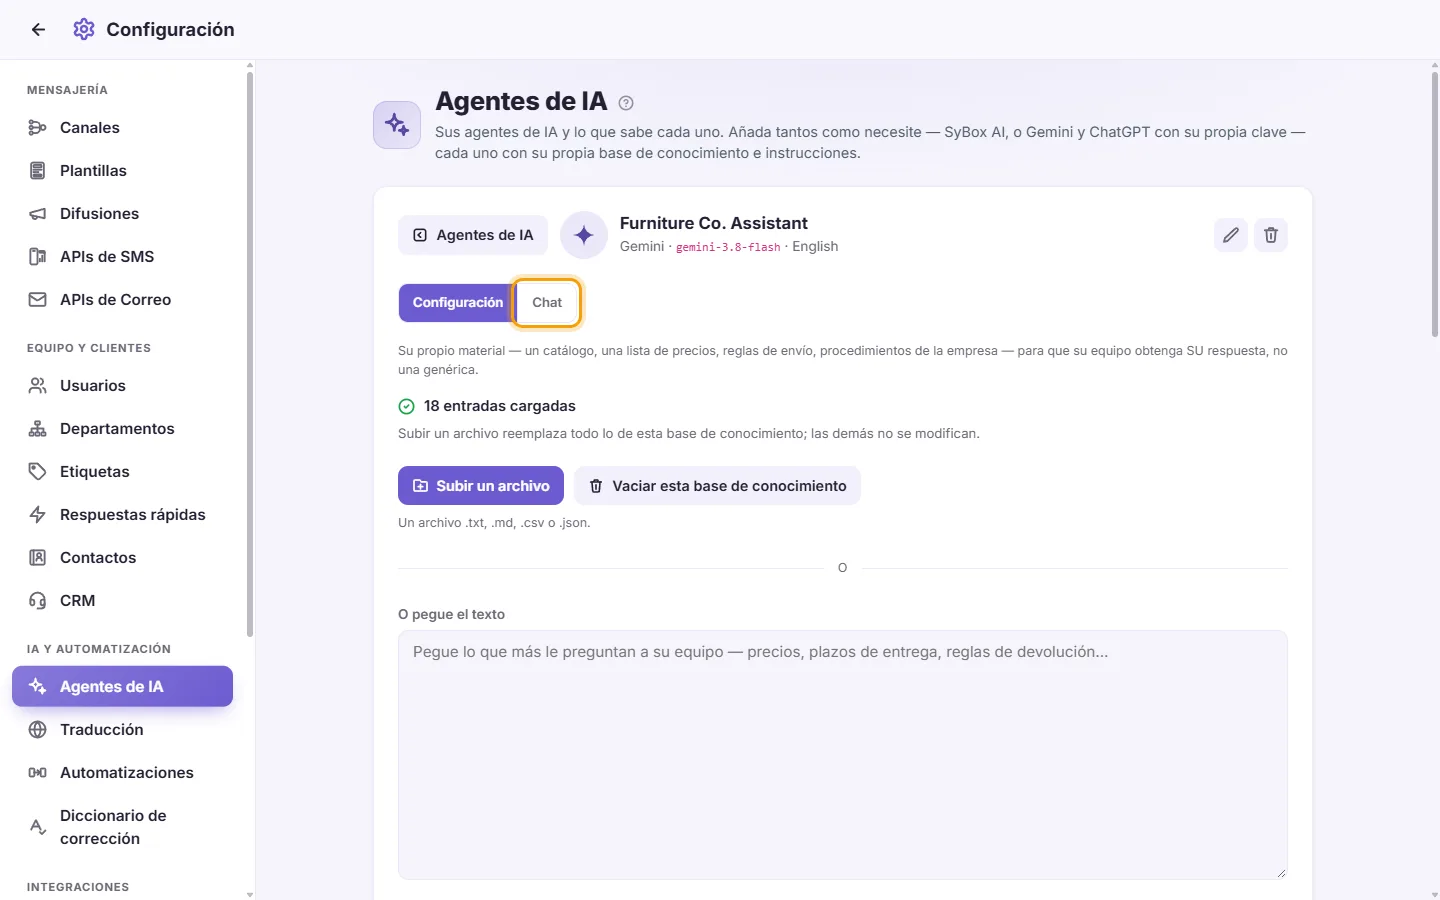1440x900 pixels.
Task: Open Diccionario de corrección in the sidebar
Action: point(122,827)
